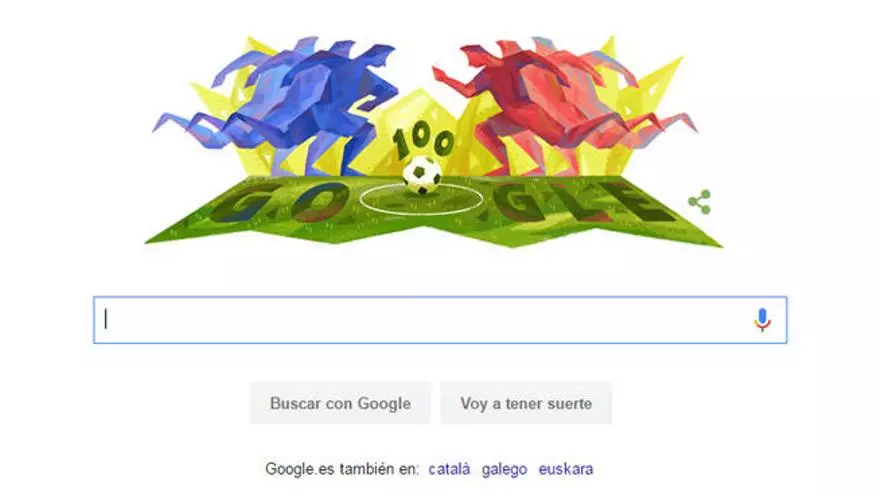The image size is (880, 495).
Task: Click the white center circle on the field
Action: point(421,199)
